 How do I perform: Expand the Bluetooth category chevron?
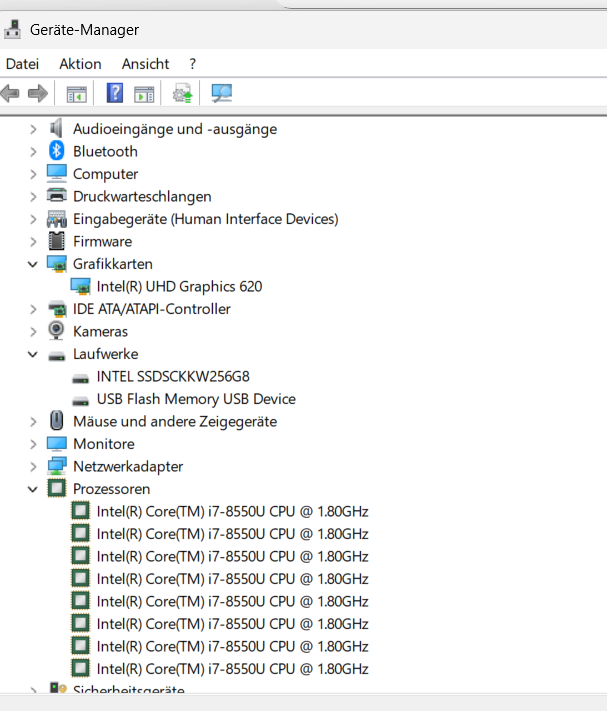coord(33,151)
